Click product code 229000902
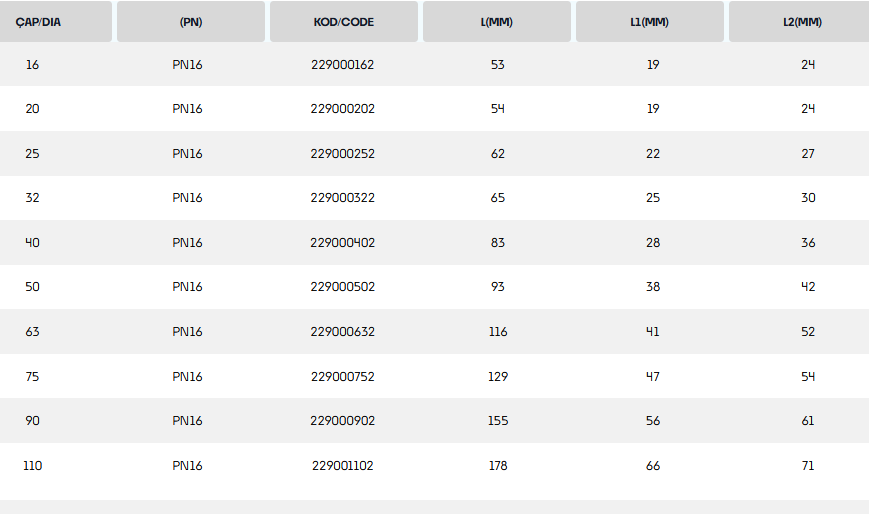 coord(343,421)
